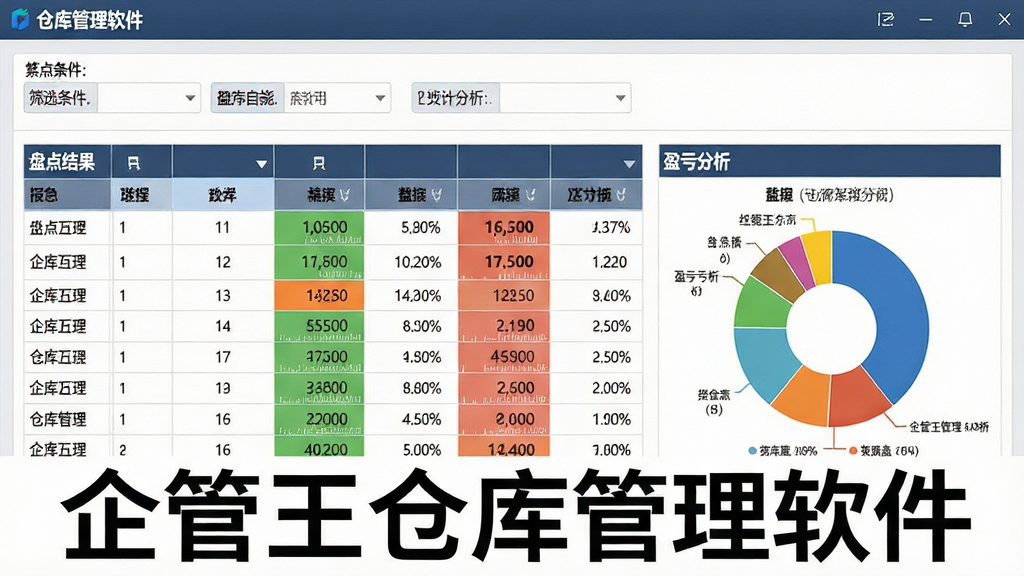Select the 仓库管理 row label

[x=57, y=419]
